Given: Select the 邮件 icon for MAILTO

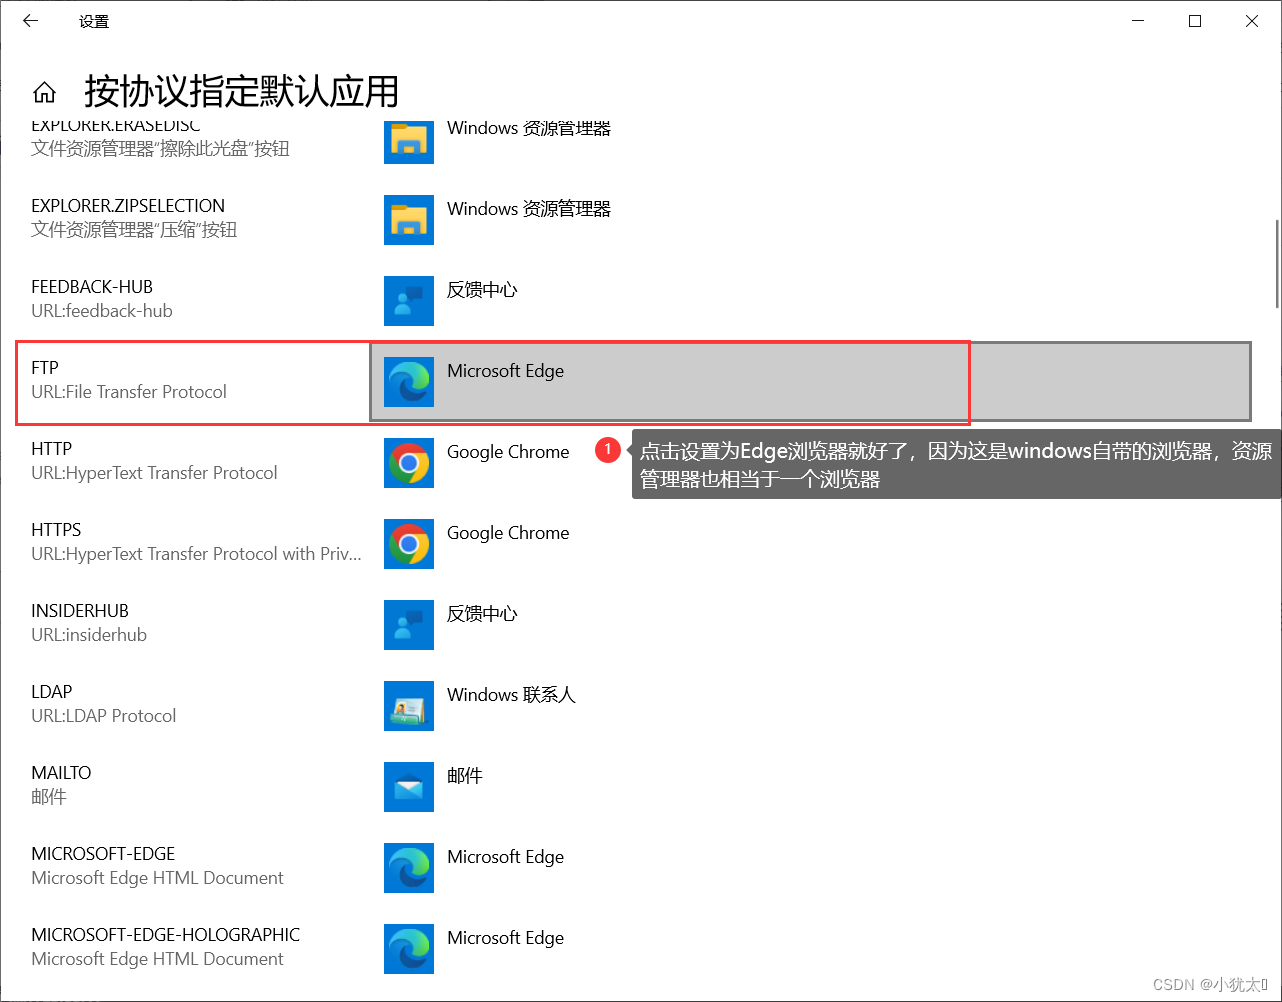Looking at the screenshot, I should [x=409, y=787].
